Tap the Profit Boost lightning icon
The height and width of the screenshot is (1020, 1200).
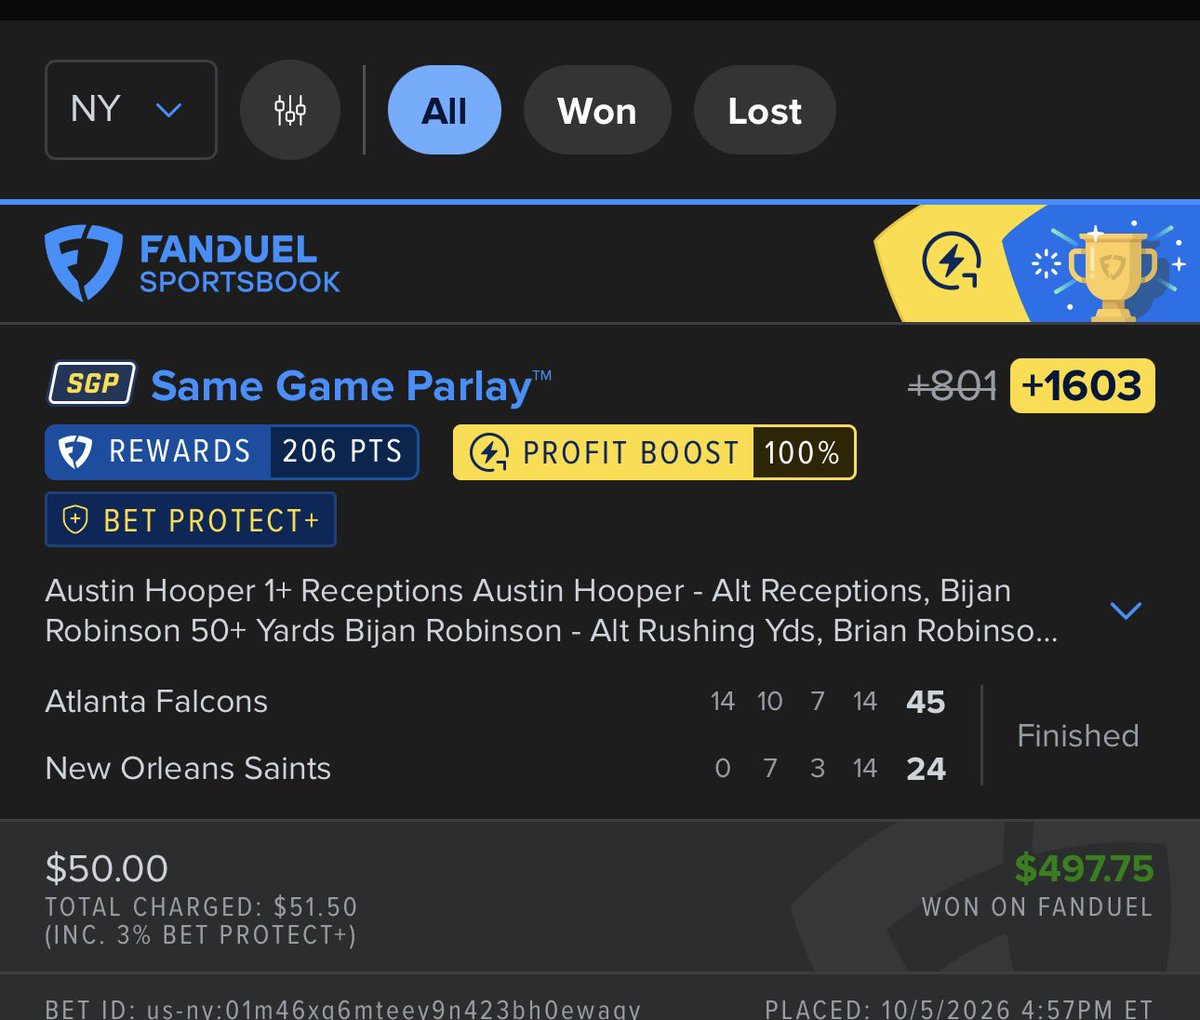pyautogui.click(x=489, y=453)
